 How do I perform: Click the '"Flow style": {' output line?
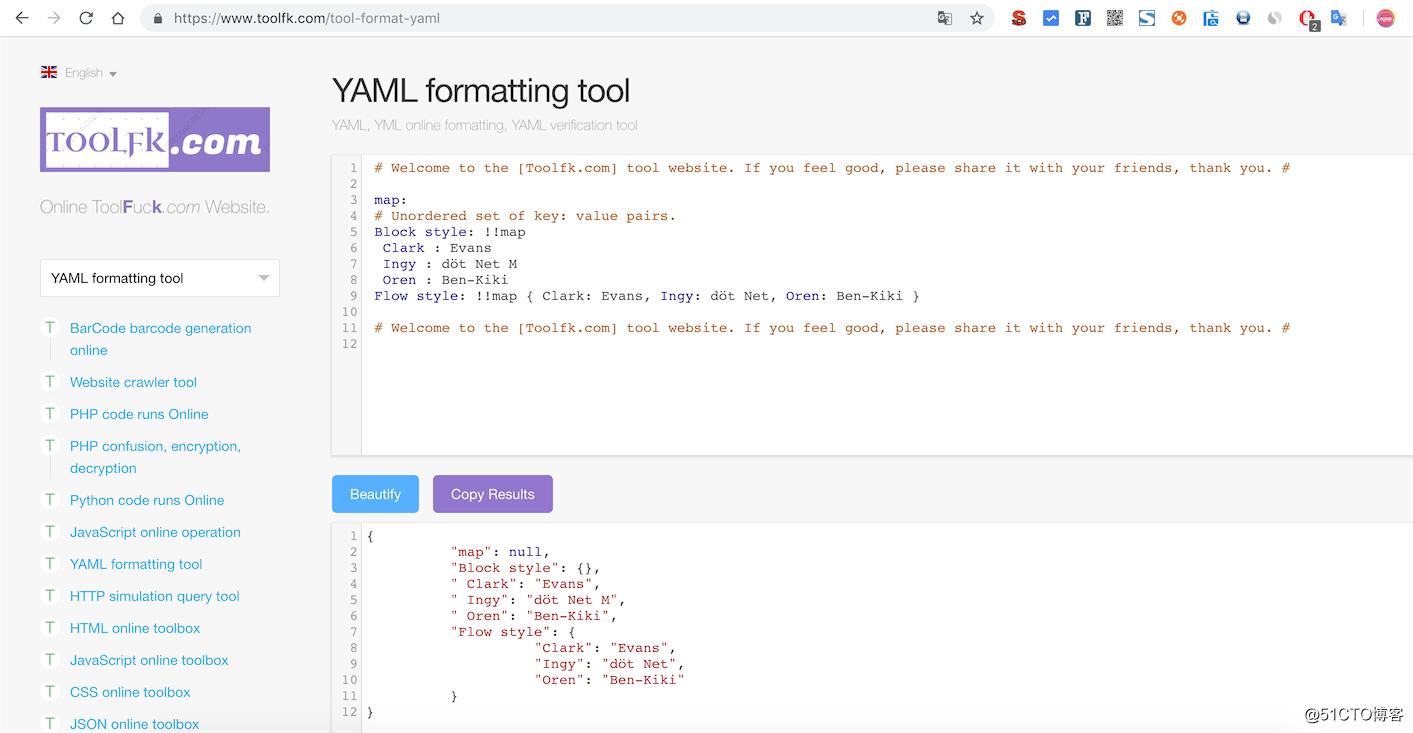[x=513, y=632]
